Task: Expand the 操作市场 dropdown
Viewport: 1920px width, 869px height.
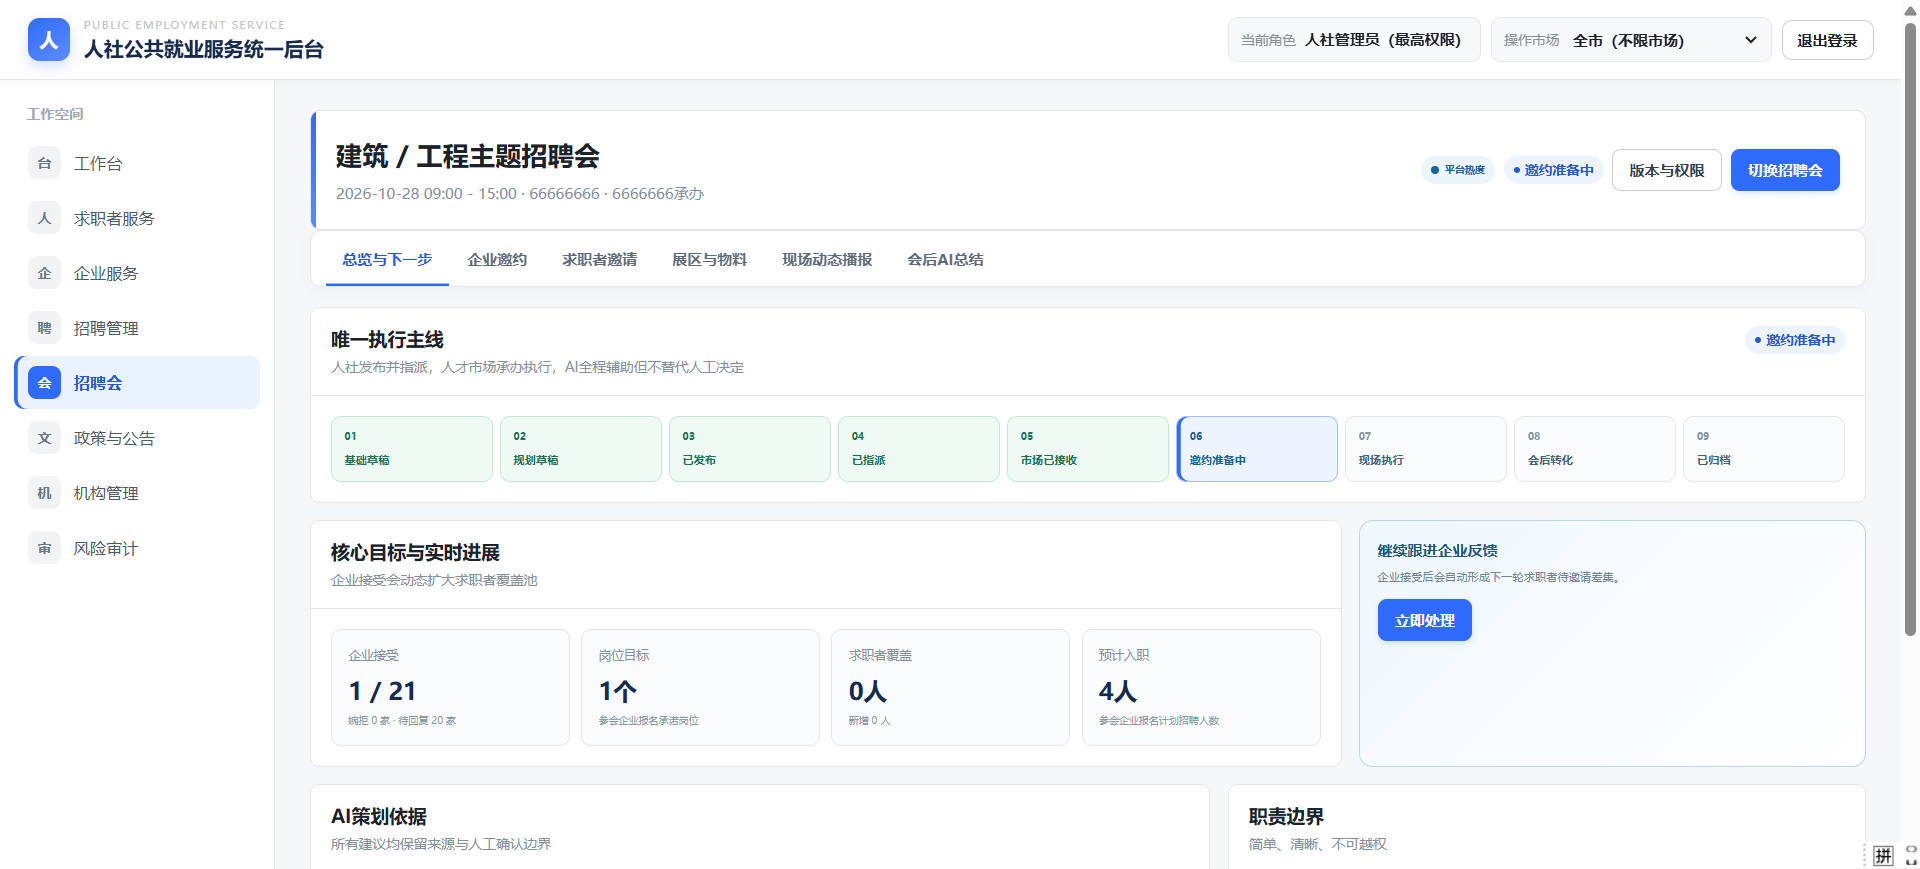Action: [1631, 40]
